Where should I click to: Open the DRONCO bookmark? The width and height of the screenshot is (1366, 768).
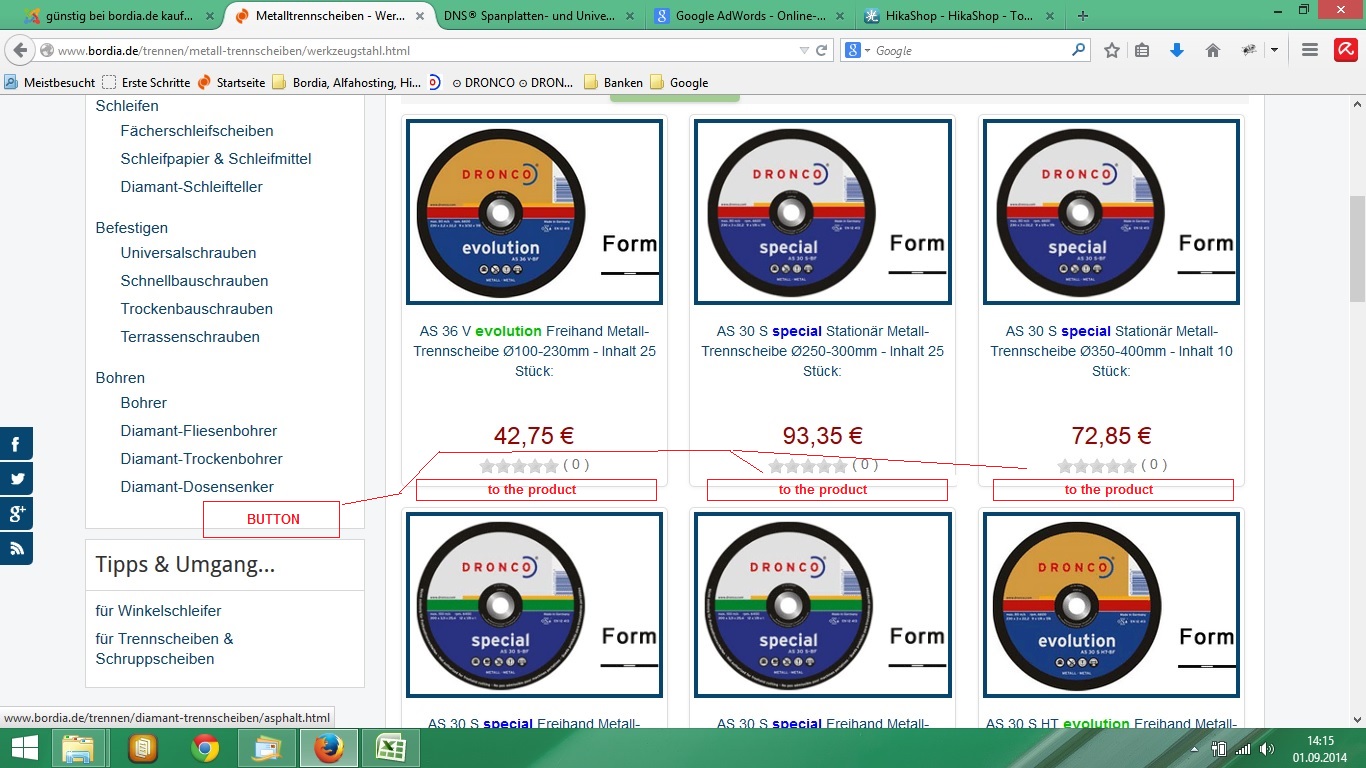coord(501,83)
